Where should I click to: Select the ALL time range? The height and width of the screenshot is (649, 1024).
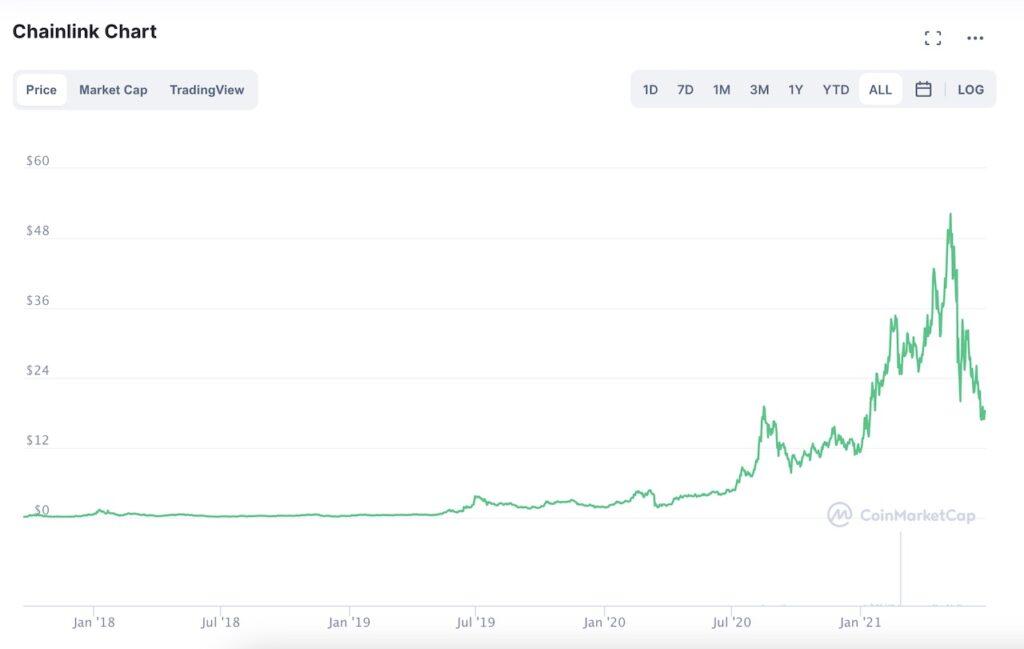(x=880, y=89)
